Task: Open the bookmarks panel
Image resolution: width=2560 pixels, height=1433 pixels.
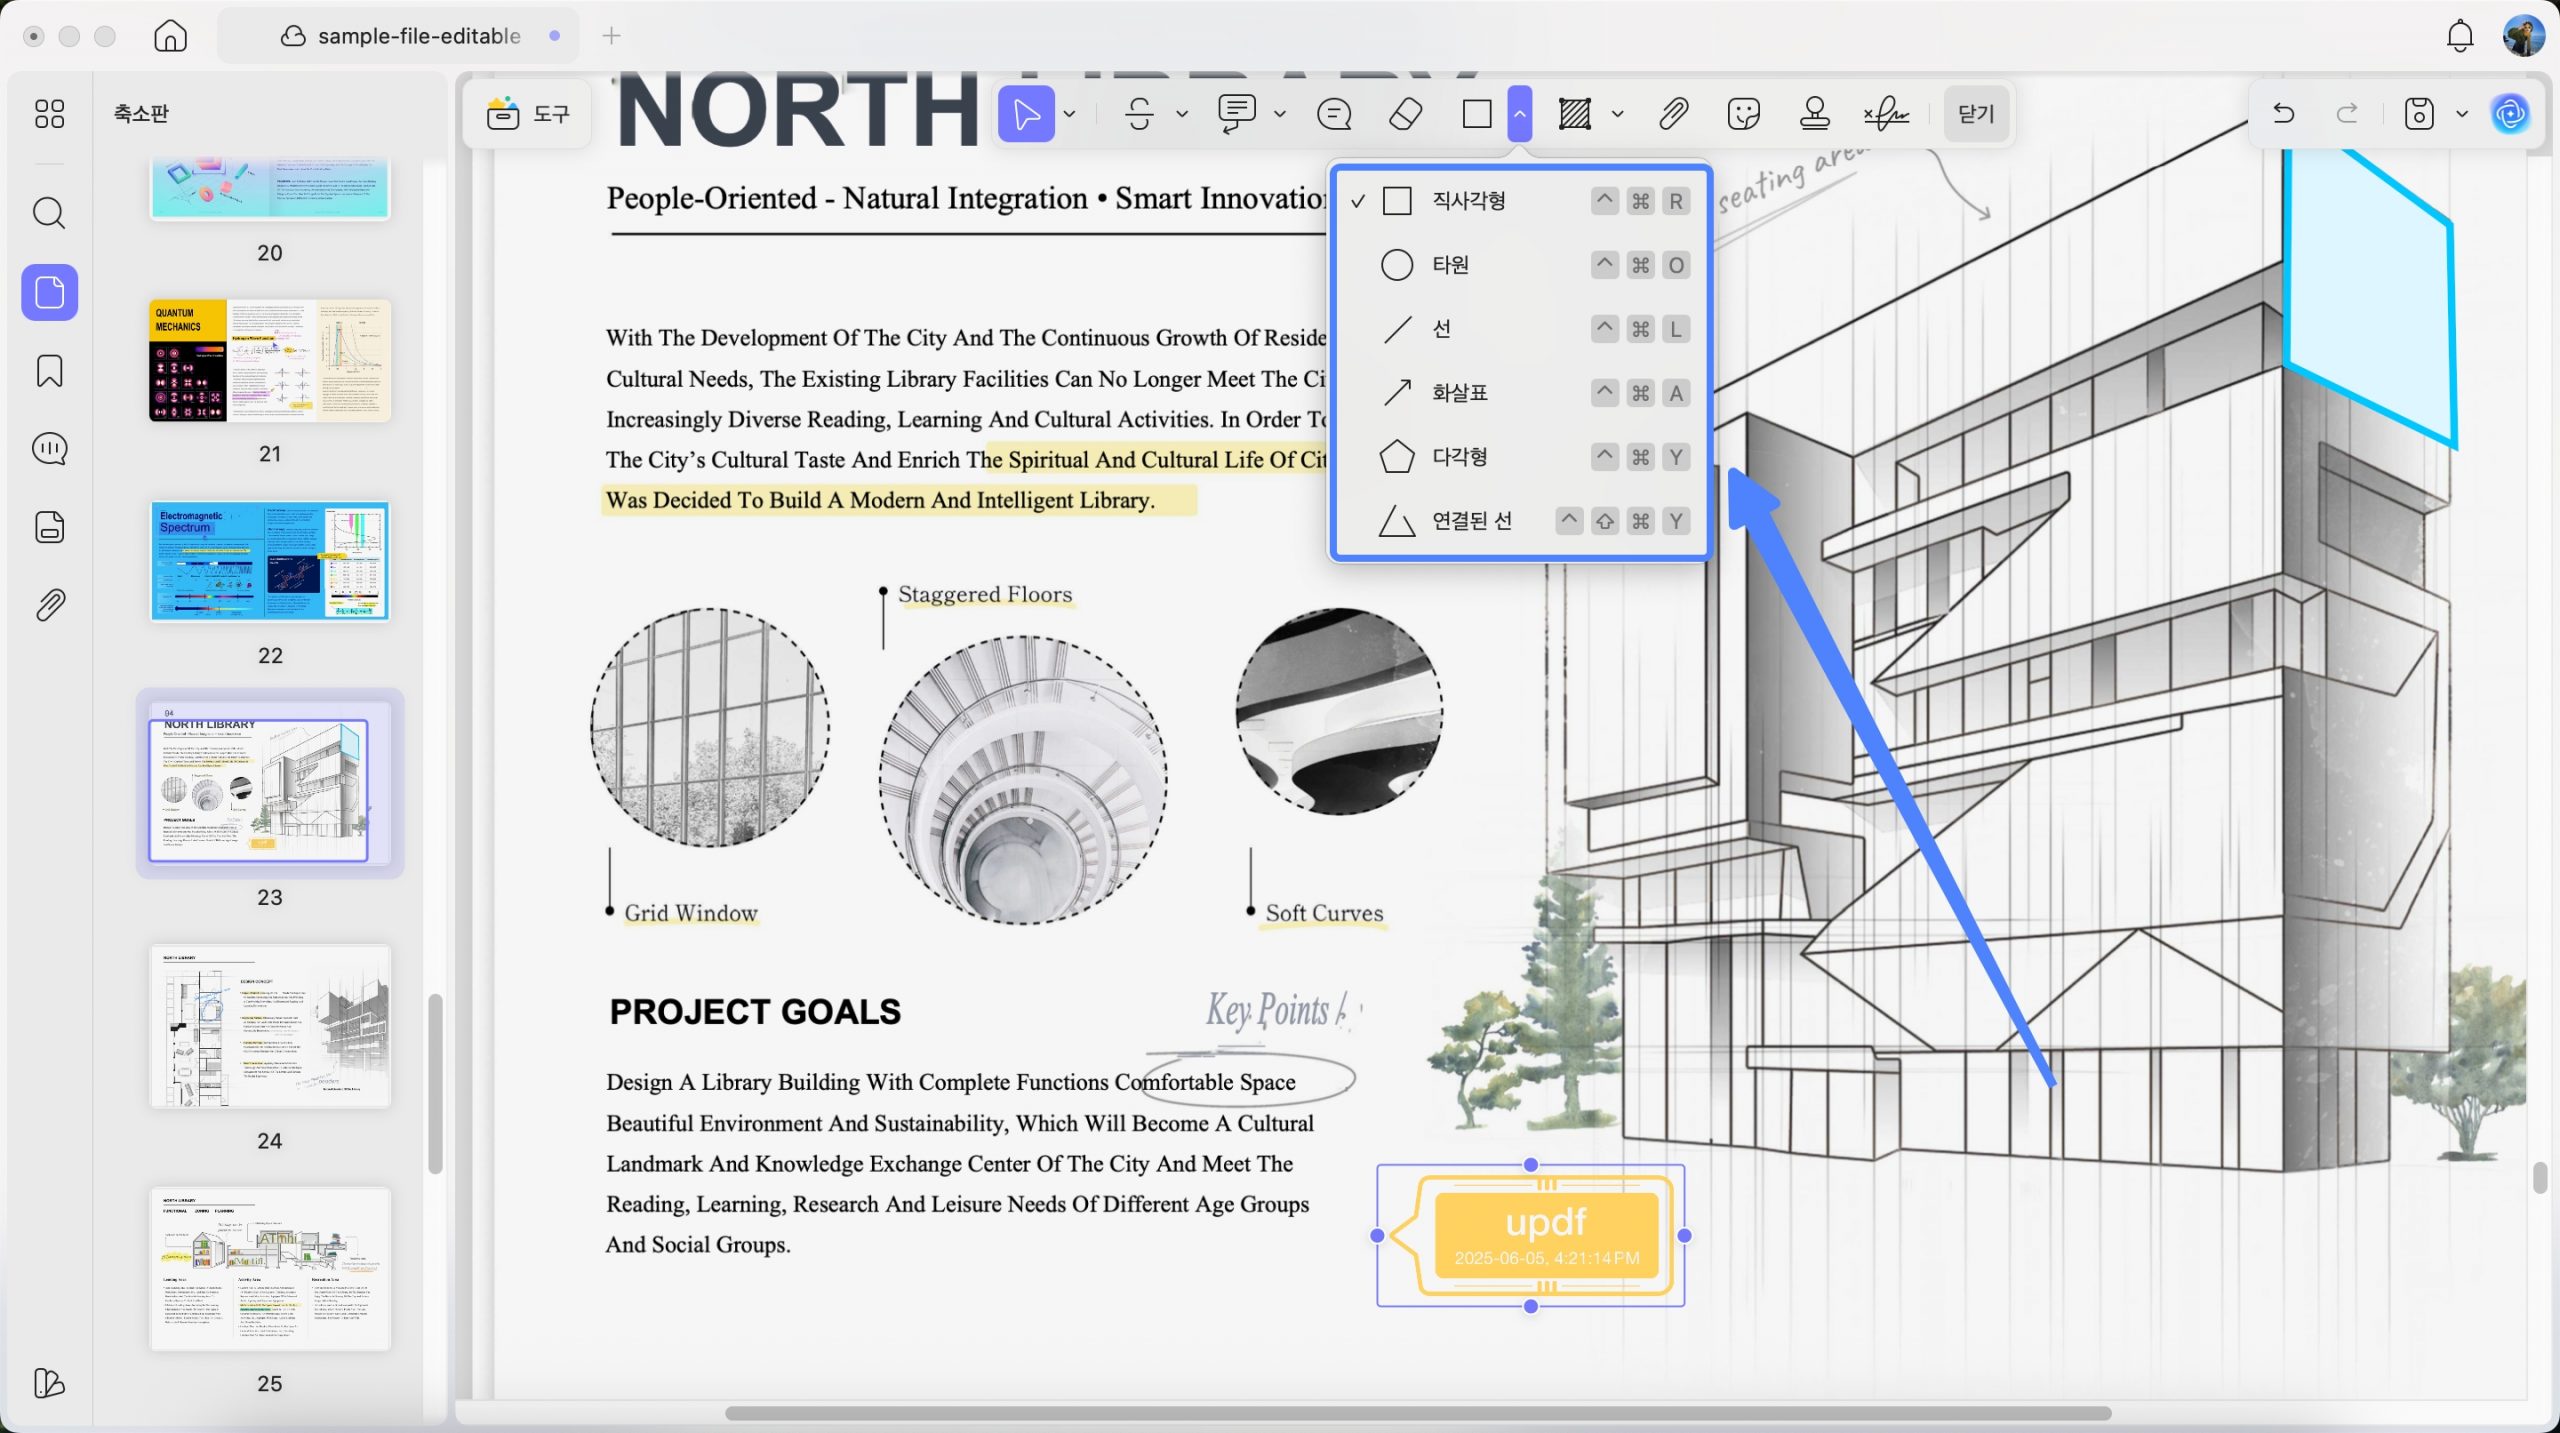Action: [49, 371]
